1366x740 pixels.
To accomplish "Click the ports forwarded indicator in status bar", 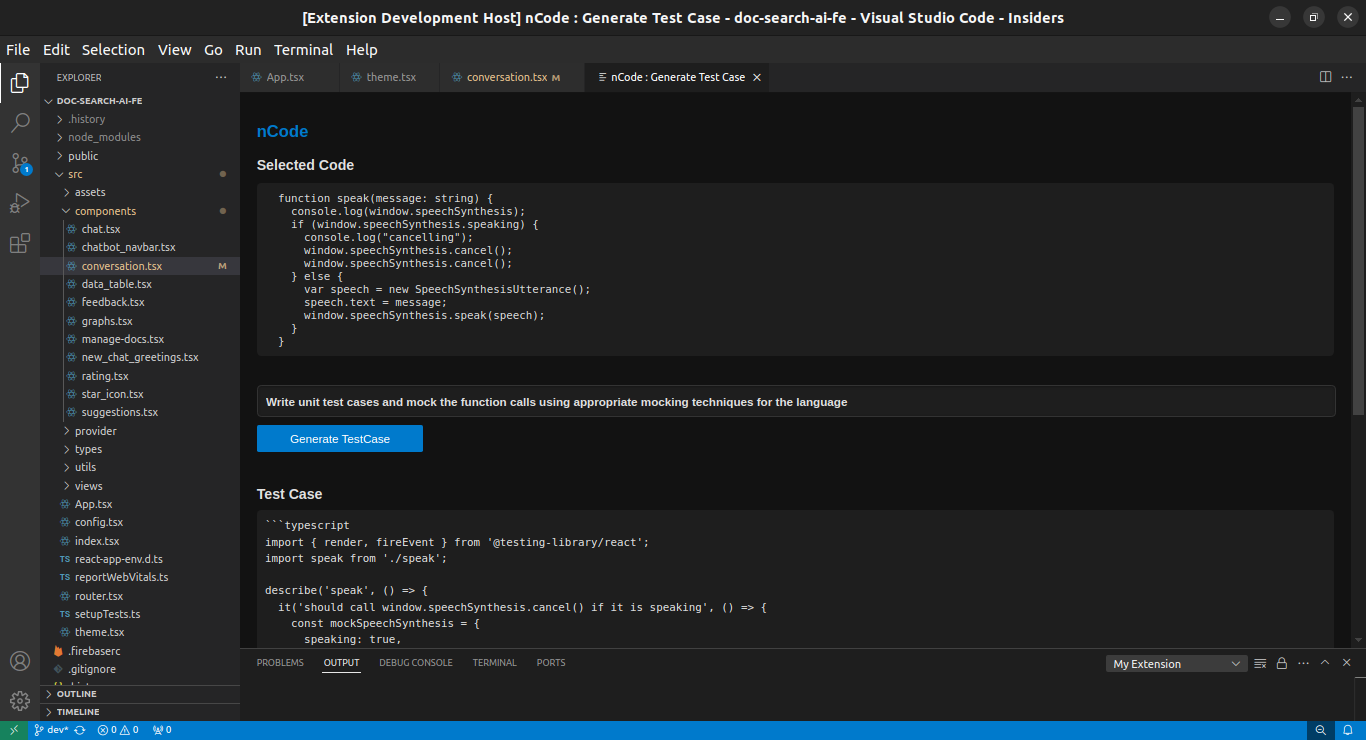I will tap(162, 730).
